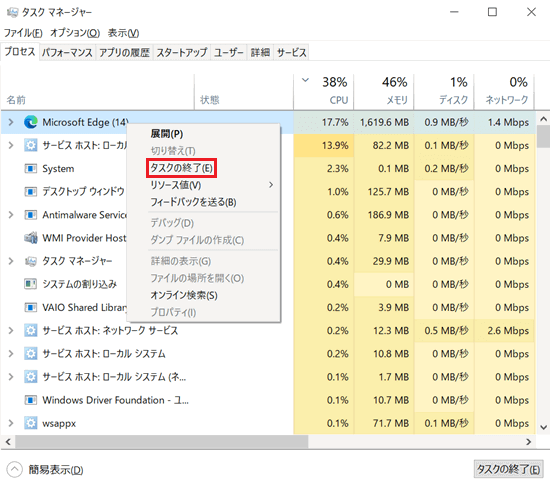Click the Antimalware Service process icon
The width and height of the screenshot is (550, 489).
[x=31, y=215]
